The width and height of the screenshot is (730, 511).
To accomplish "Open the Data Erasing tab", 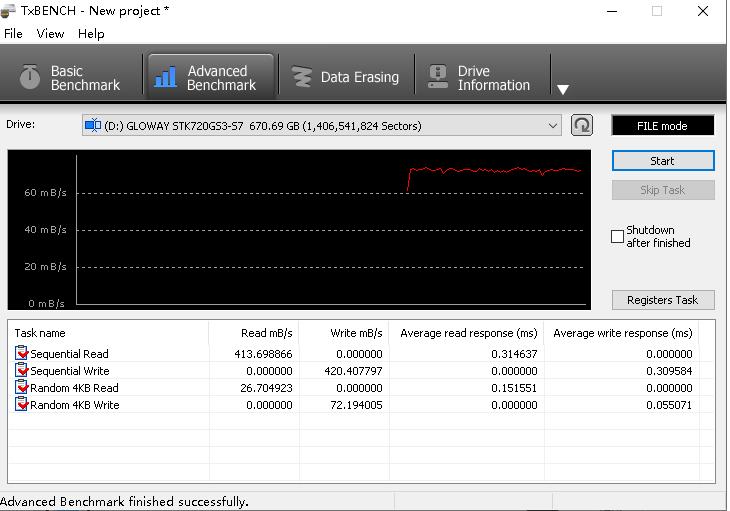I will pyautogui.click(x=346, y=77).
